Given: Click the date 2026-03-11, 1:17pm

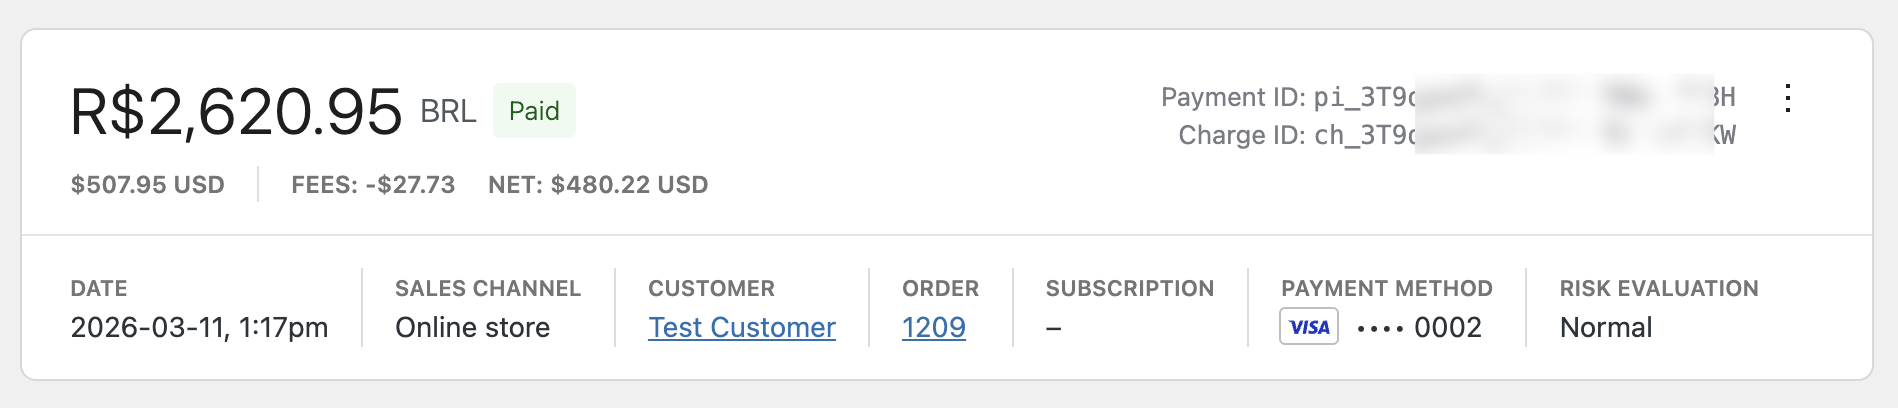Looking at the screenshot, I should coord(199,327).
